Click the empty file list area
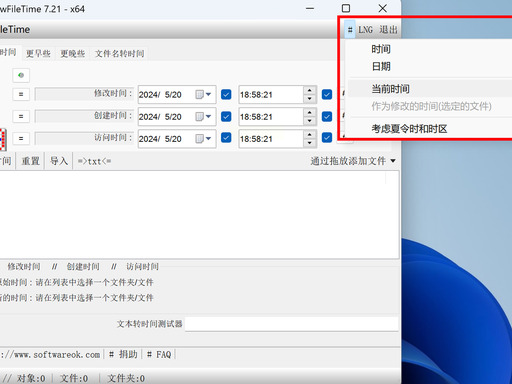The height and width of the screenshot is (384, 512). 199,215
